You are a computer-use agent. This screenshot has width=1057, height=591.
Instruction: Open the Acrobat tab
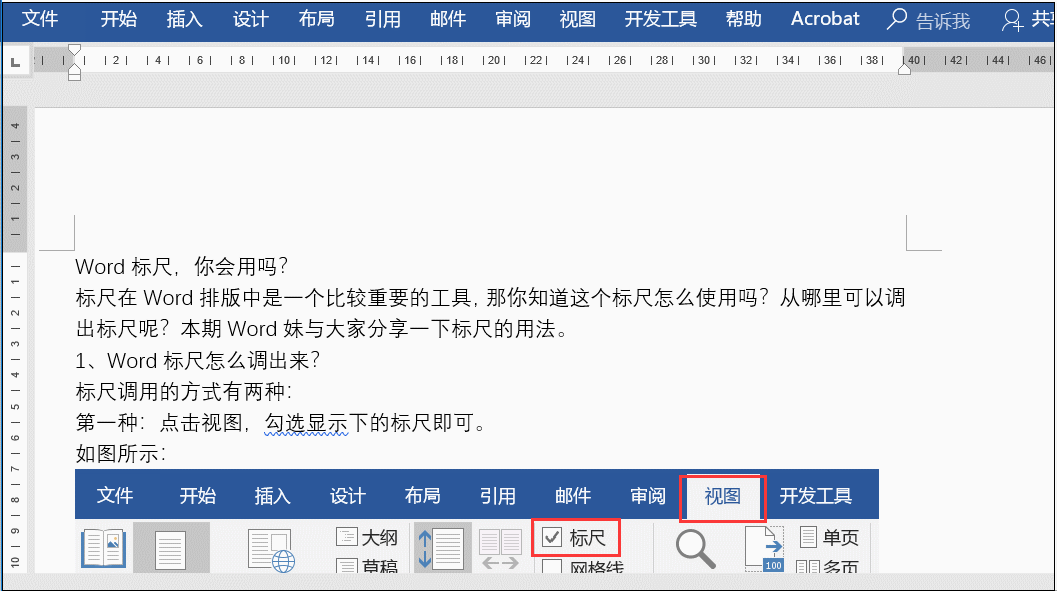coord(824,18)
